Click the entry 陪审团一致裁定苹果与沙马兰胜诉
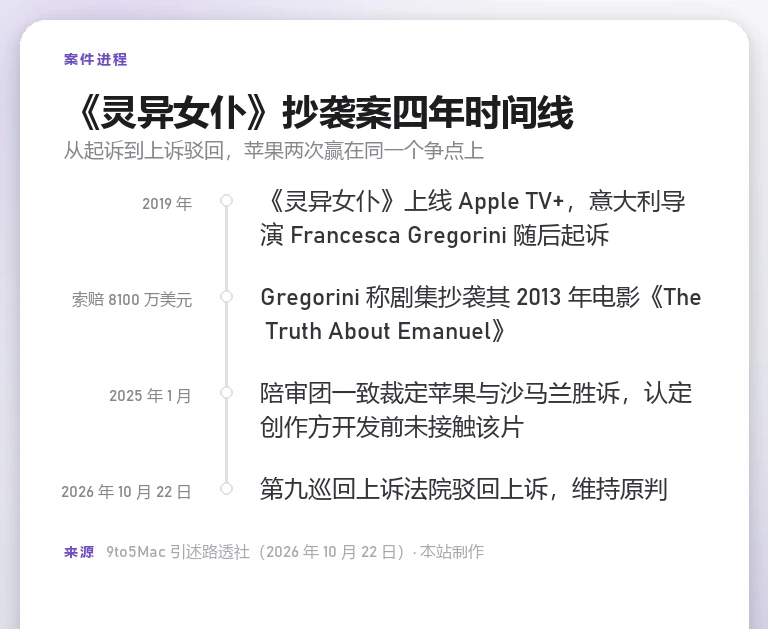Screen dimensions: 768x629 [x=476, y=410]
